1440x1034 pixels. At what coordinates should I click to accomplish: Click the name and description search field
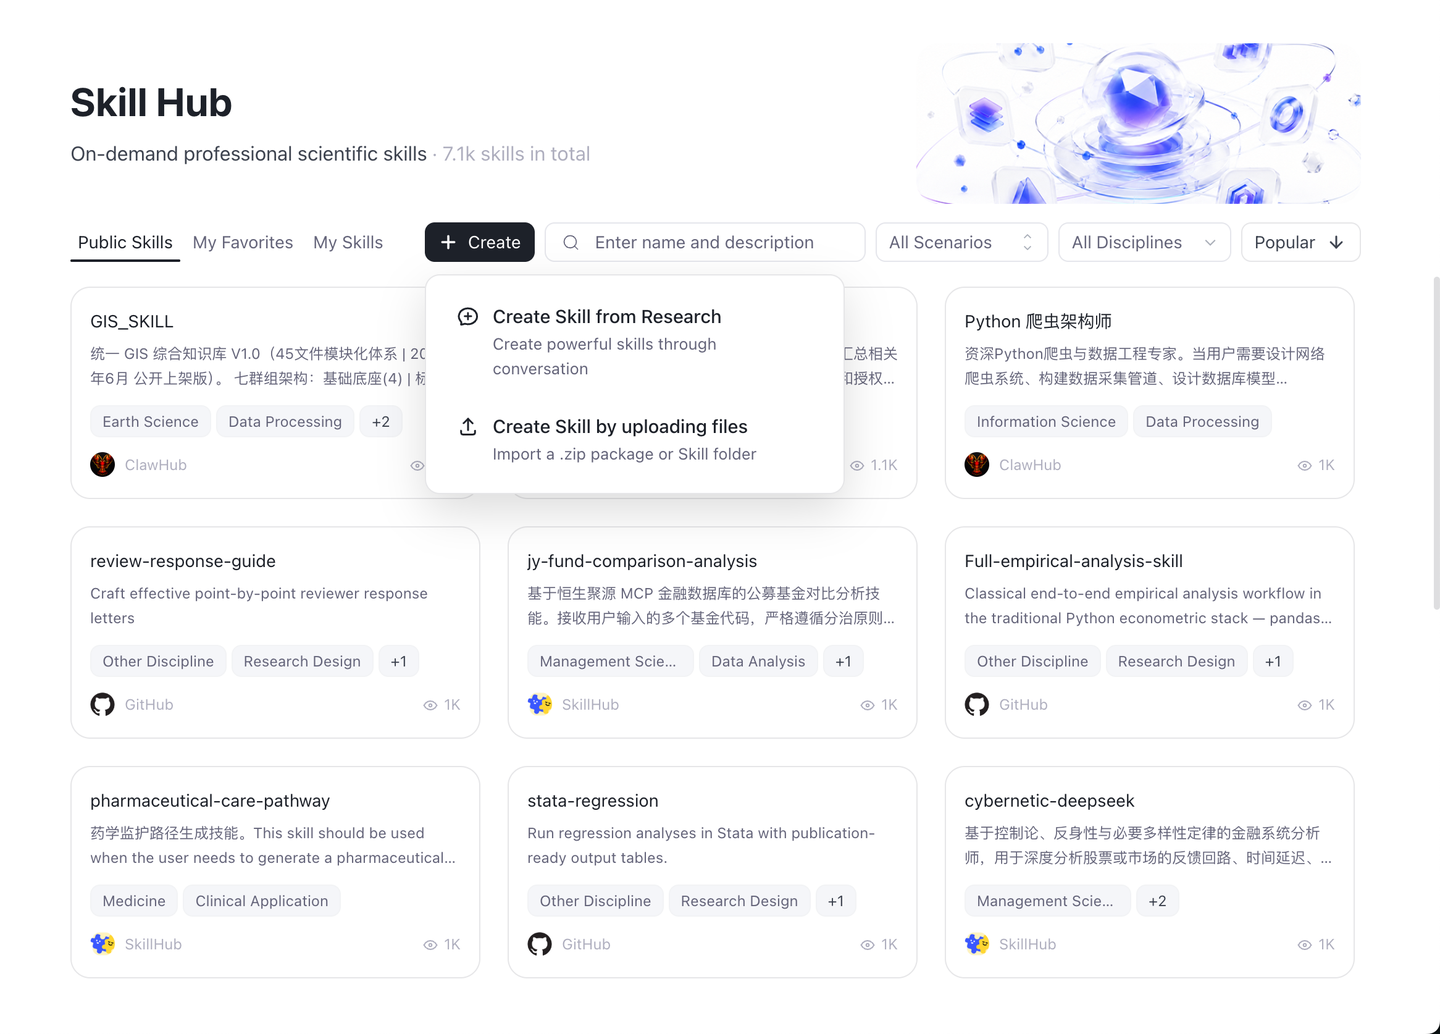pyautogui.click(x=705, y=242)
